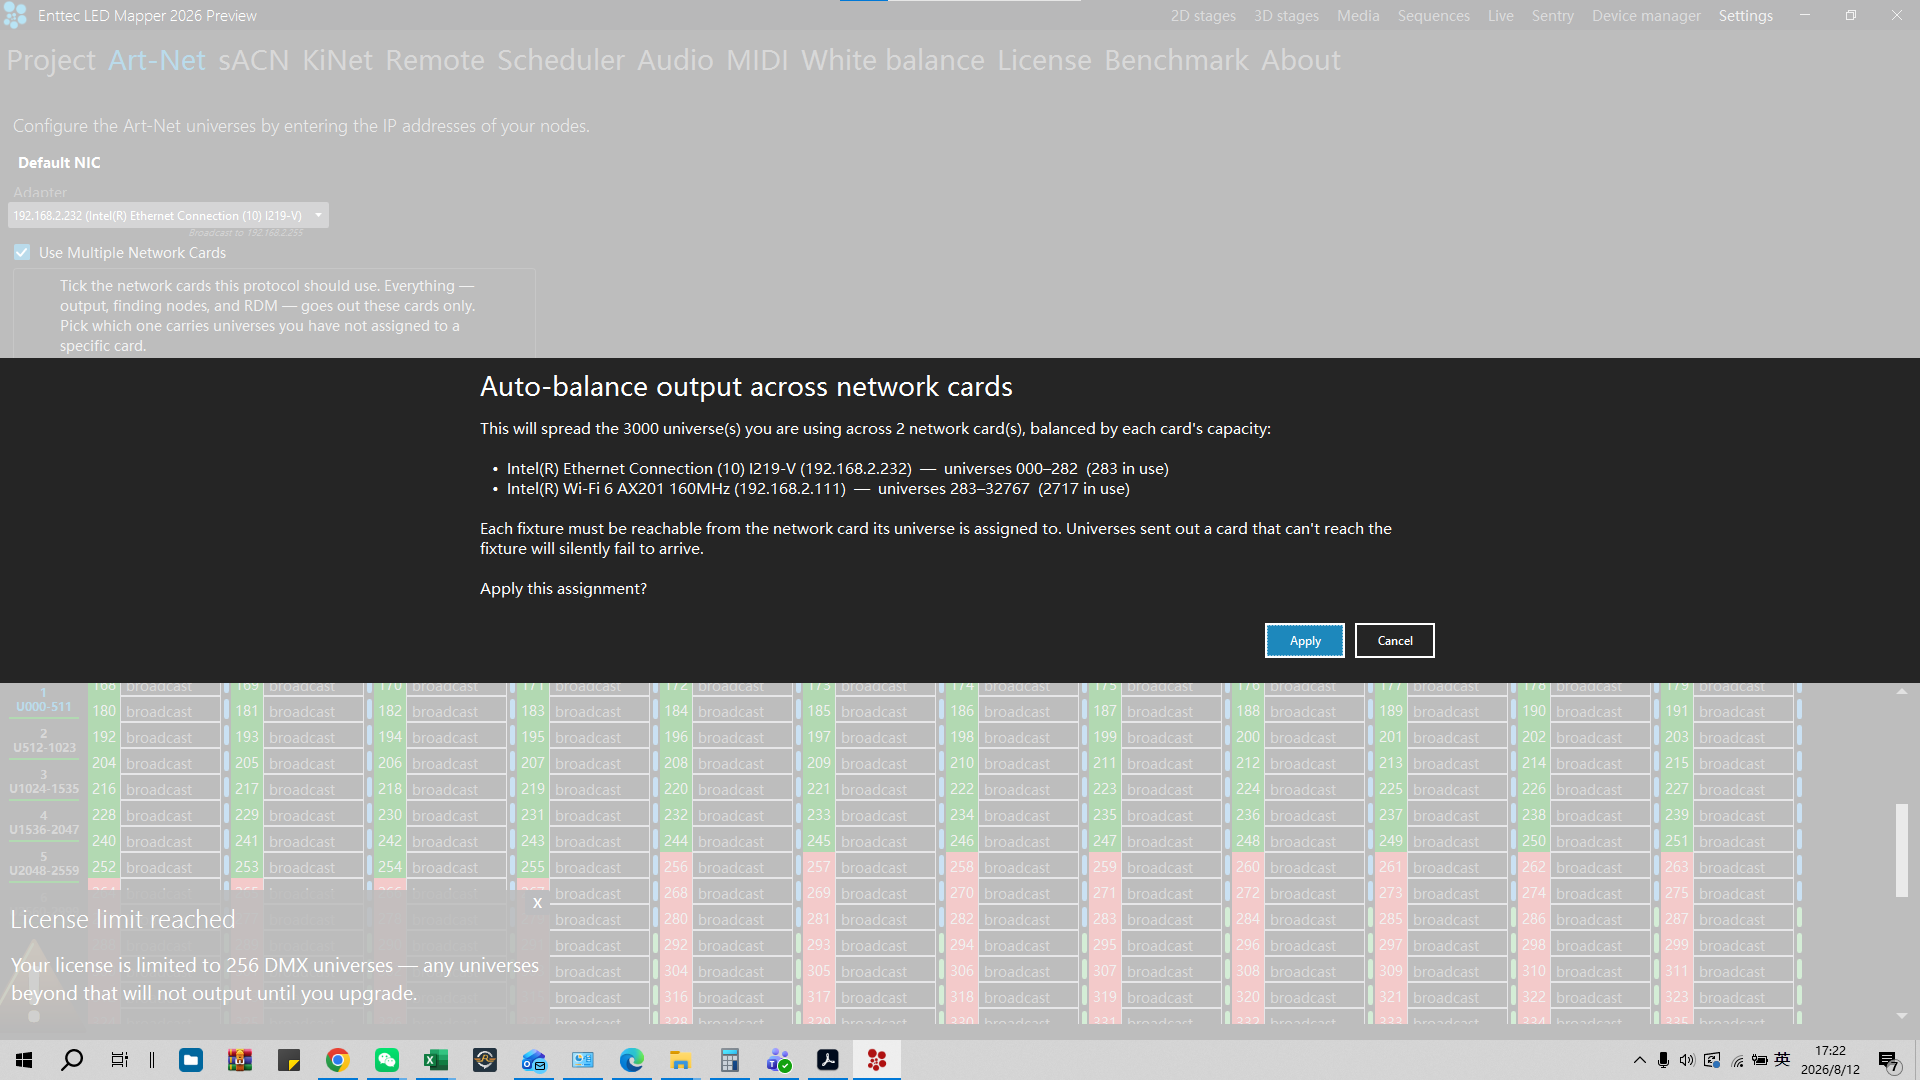The height and width of the screenshot is (1080, 1920).
Task: Select universe page 4 U1536-2047
Action: 44,823
